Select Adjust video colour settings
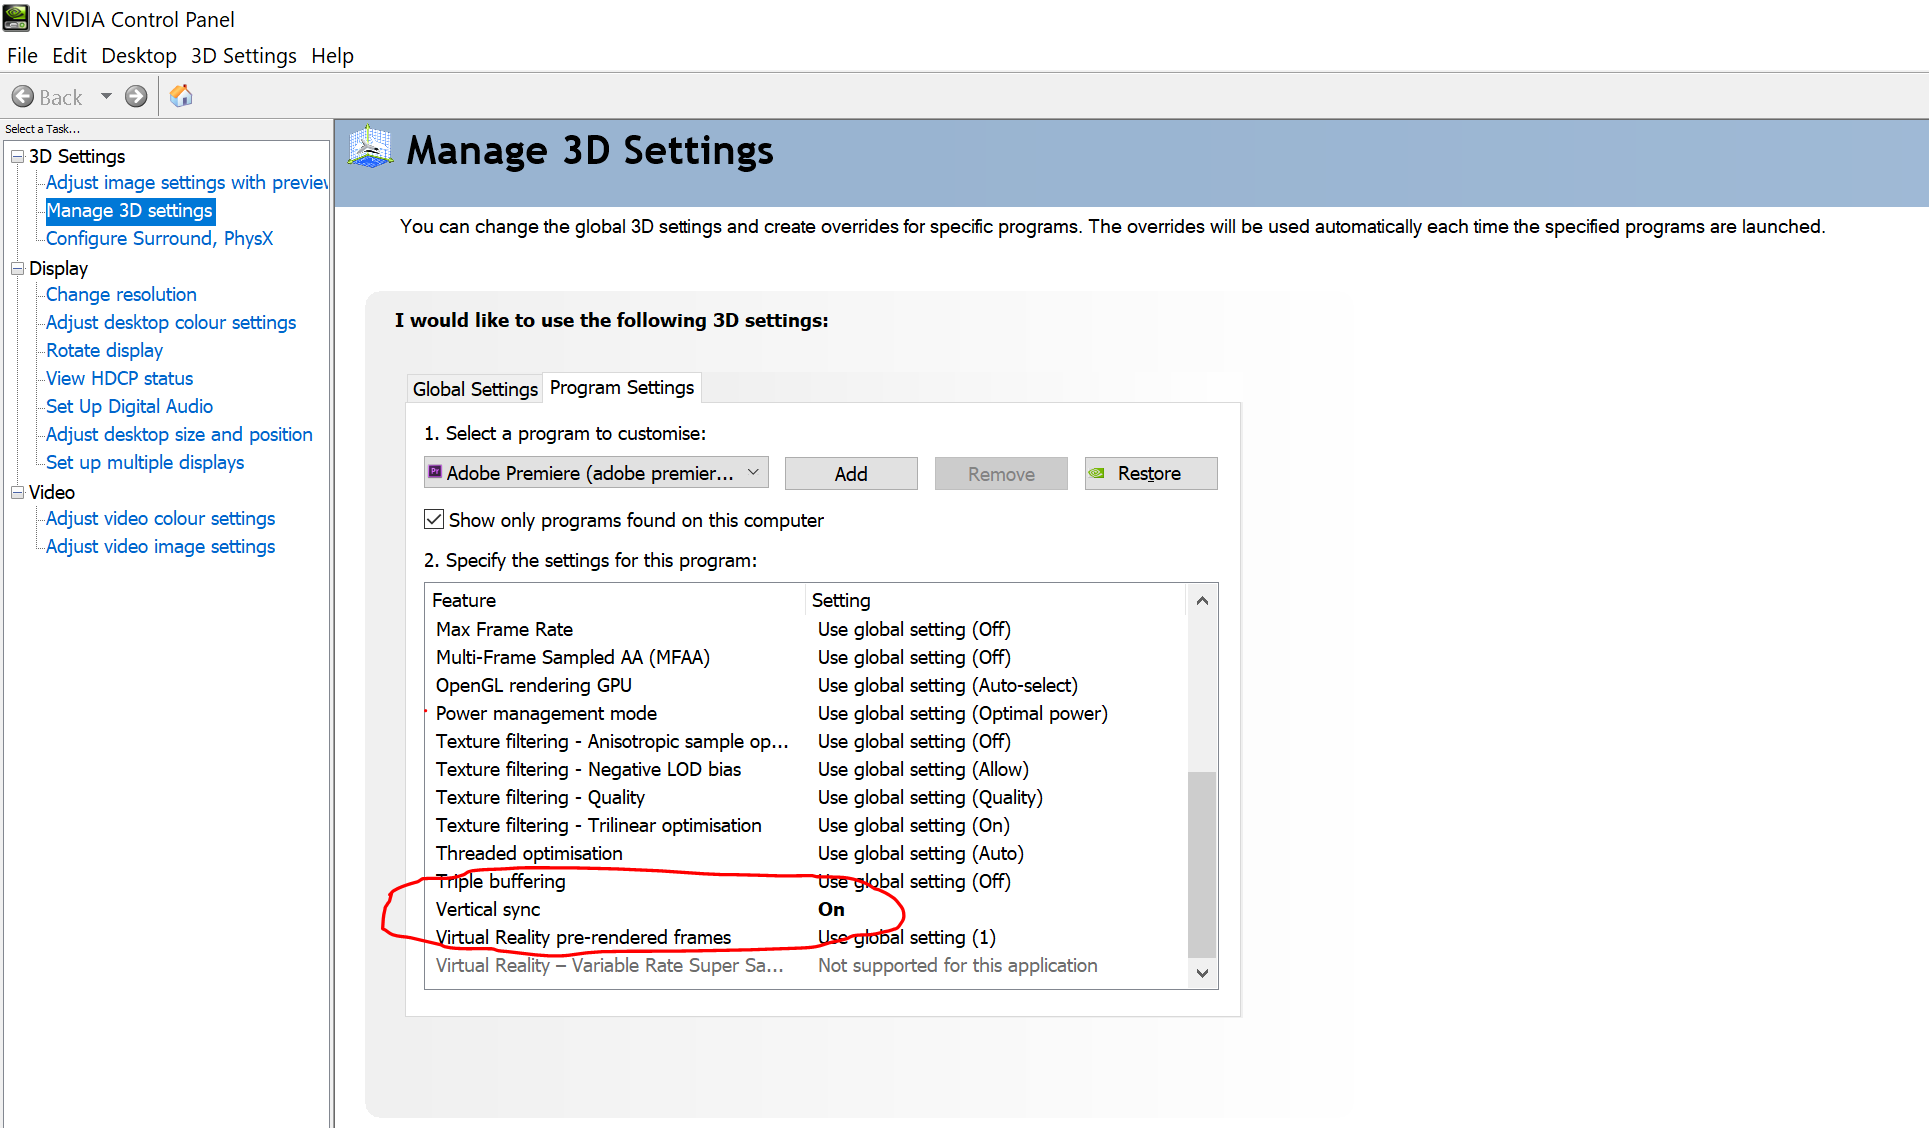The image size is (1929, 1128). click(159, 518)
